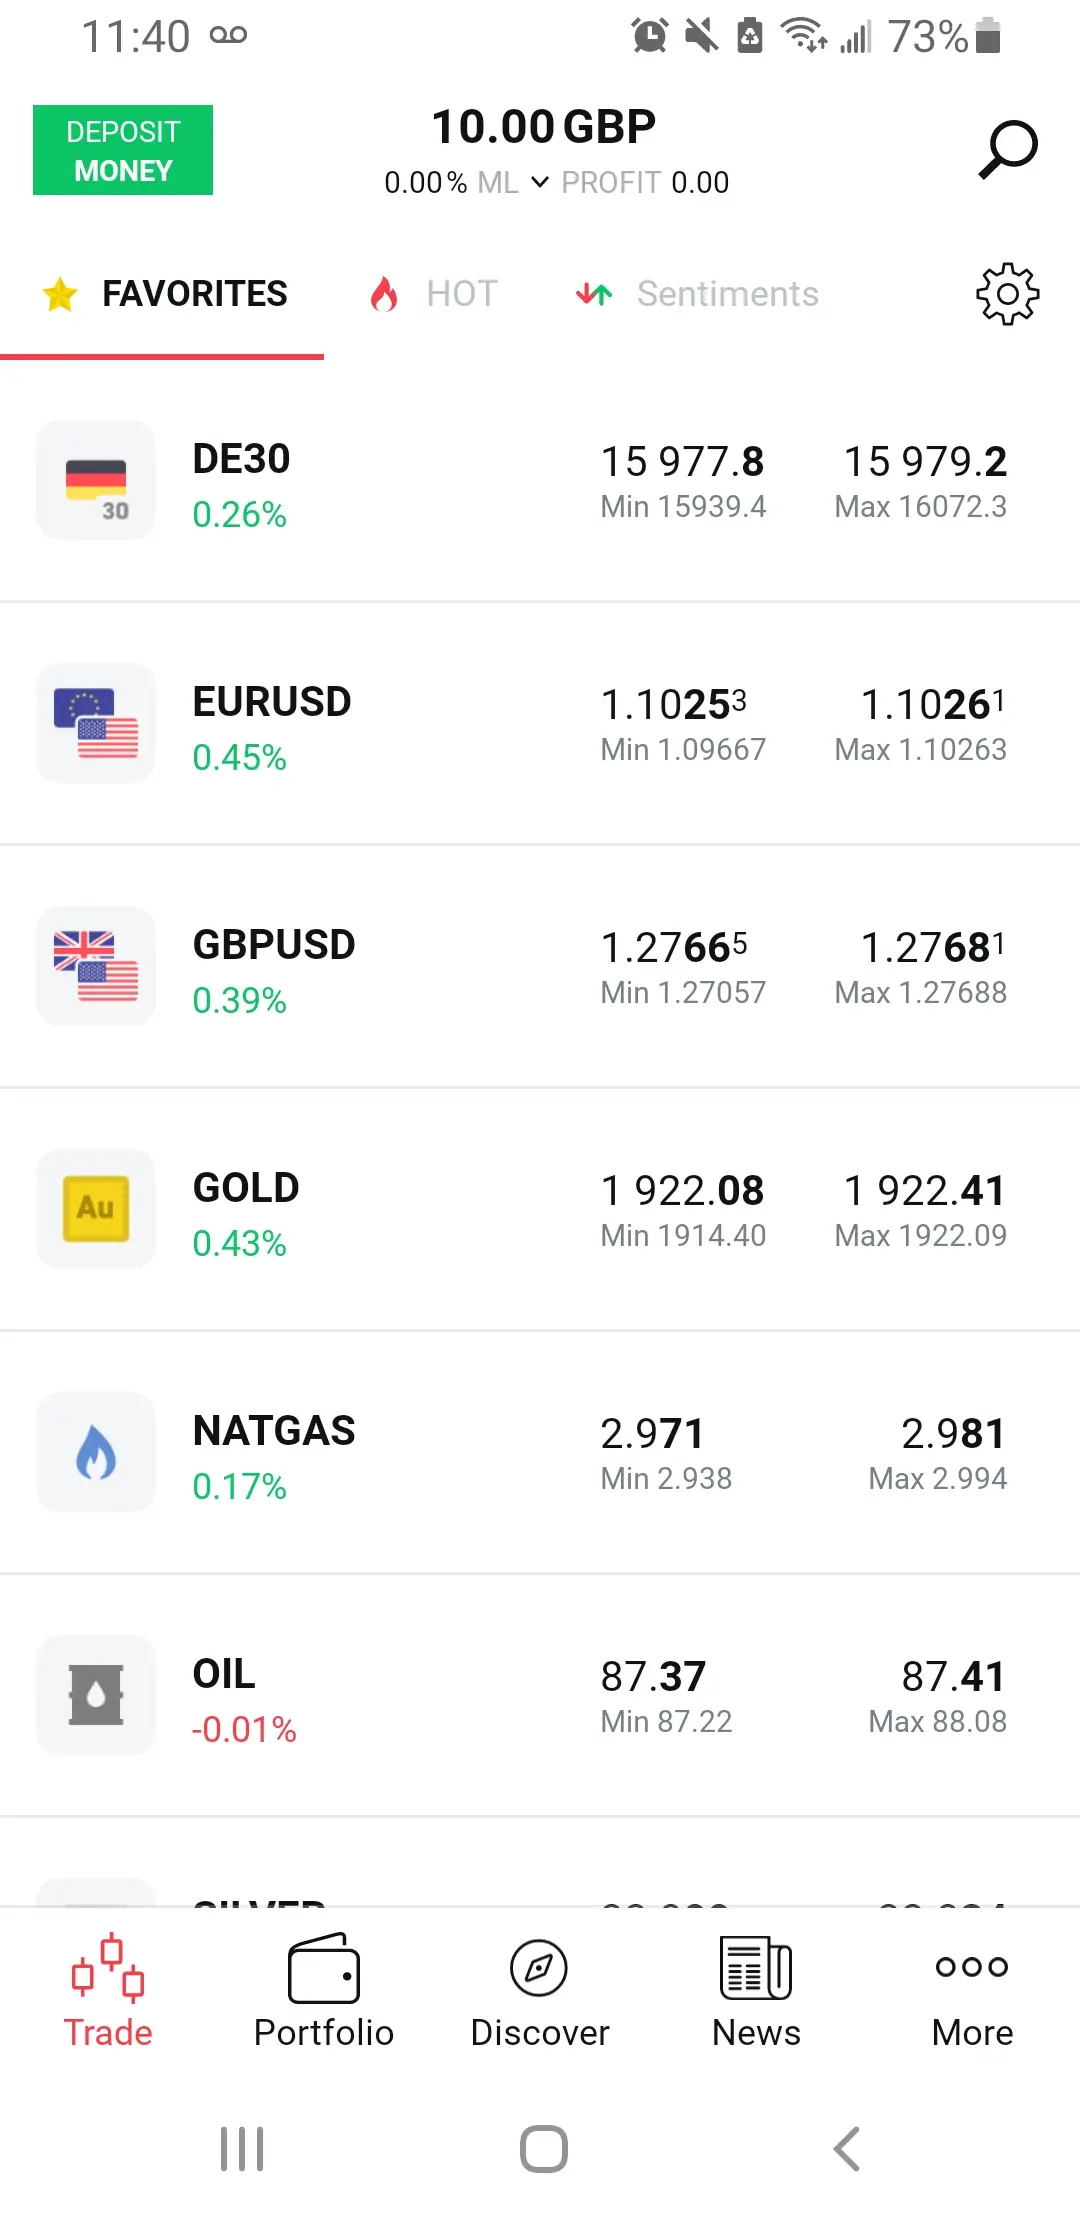Open the News newspaper icon
The width and height of the screenshot is (1080, 2220).
756,1968
